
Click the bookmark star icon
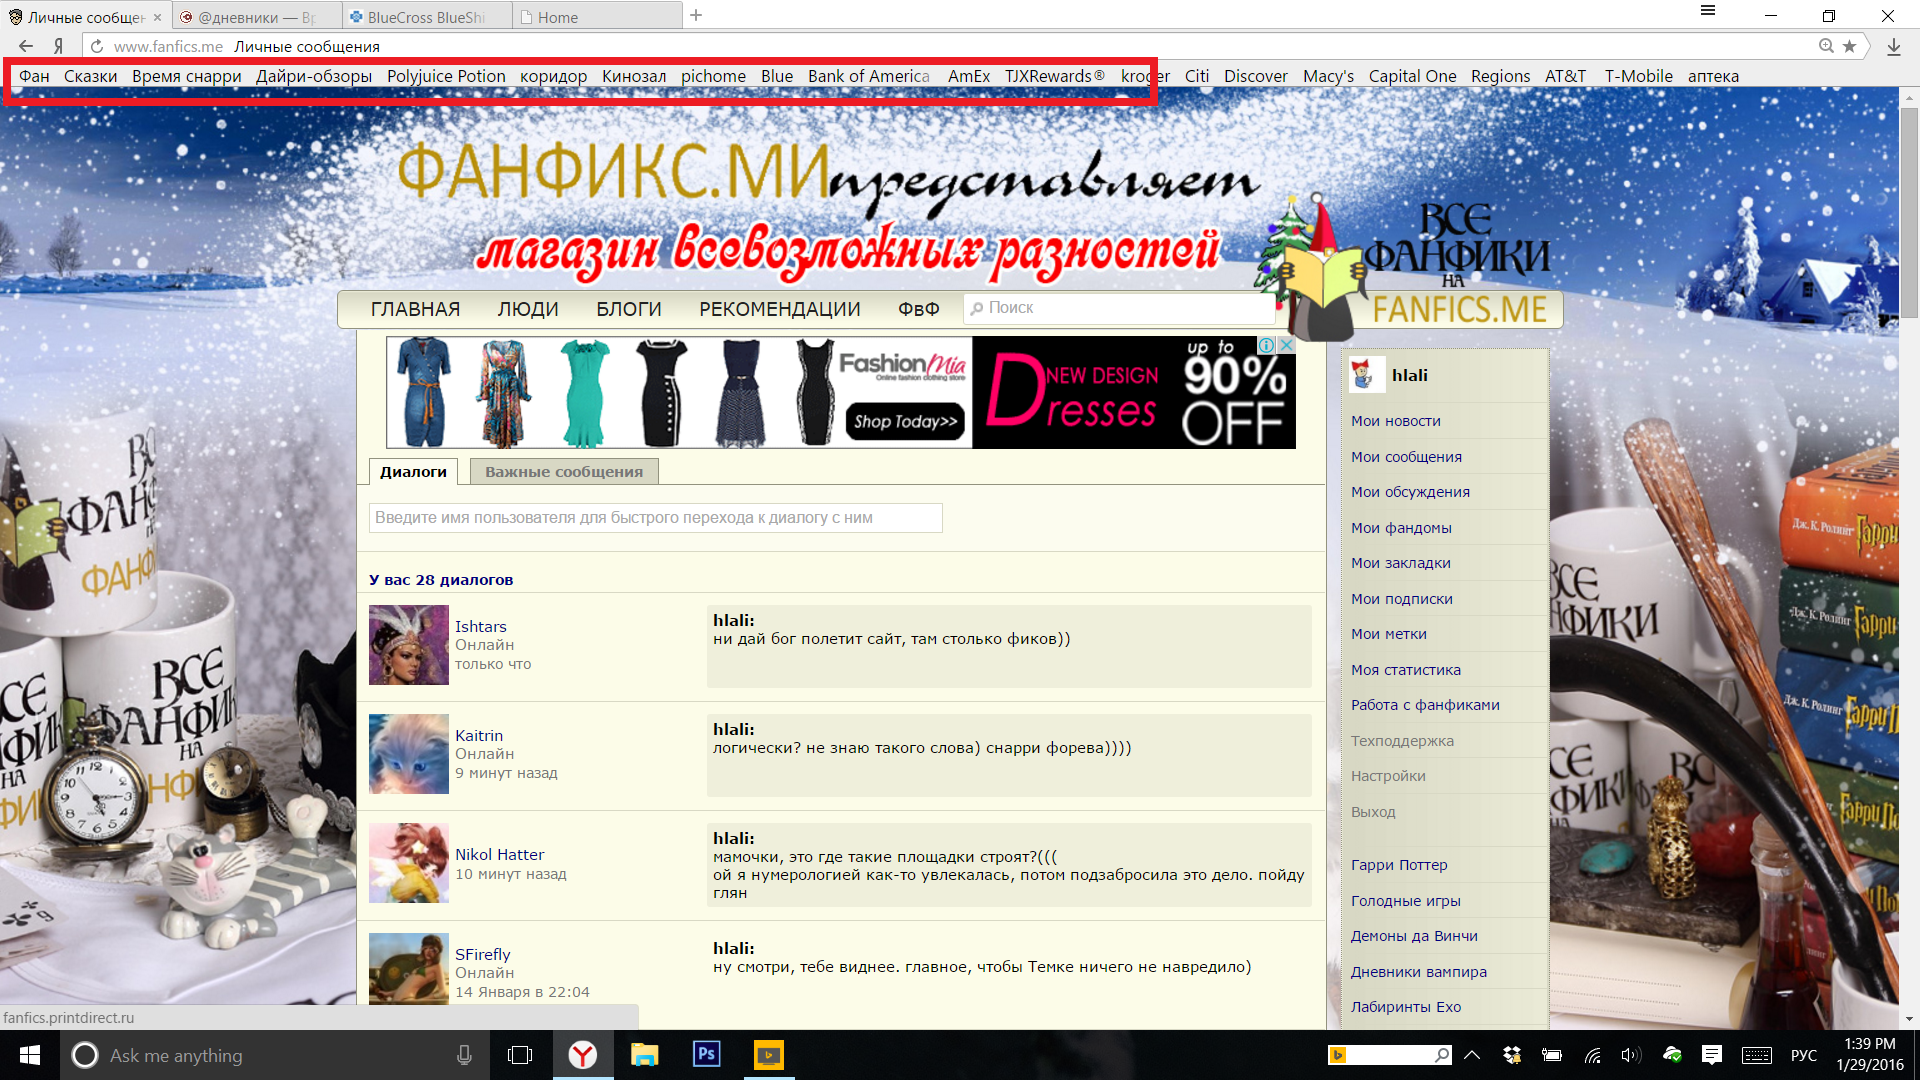(1850, 46)
